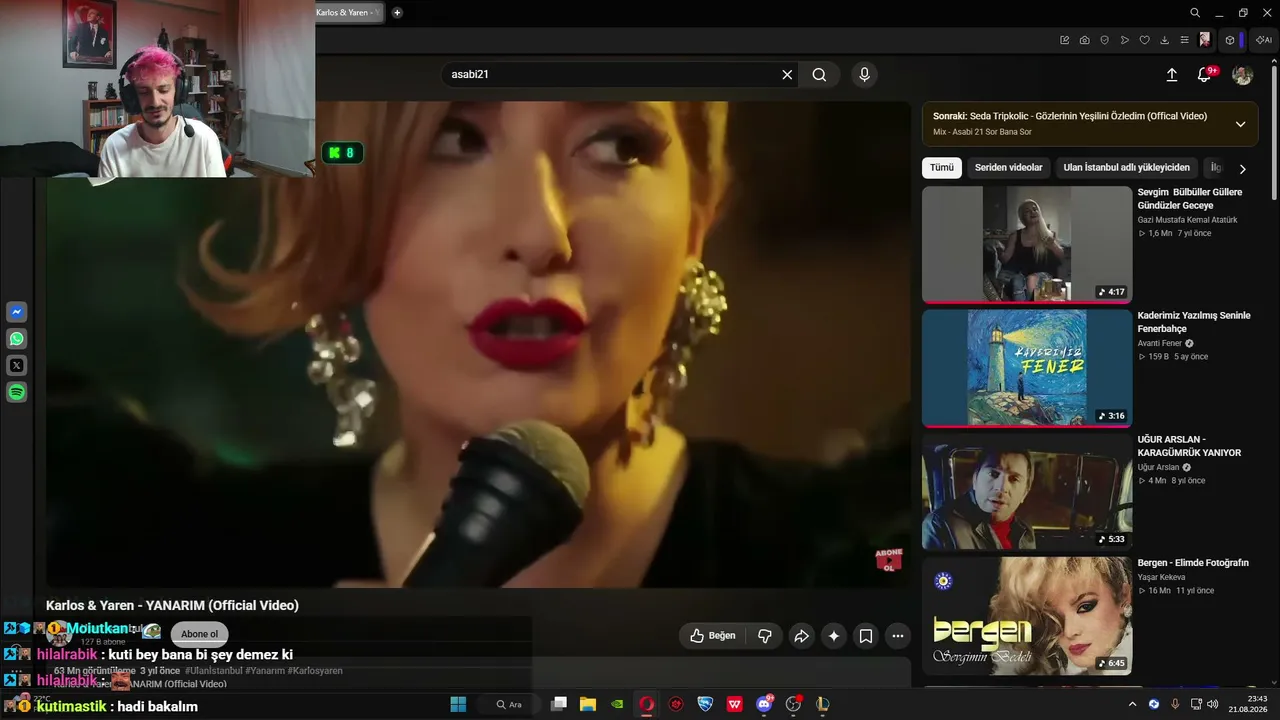
Task: Open X (Twitter) in the sidebar
Action: 17,366
